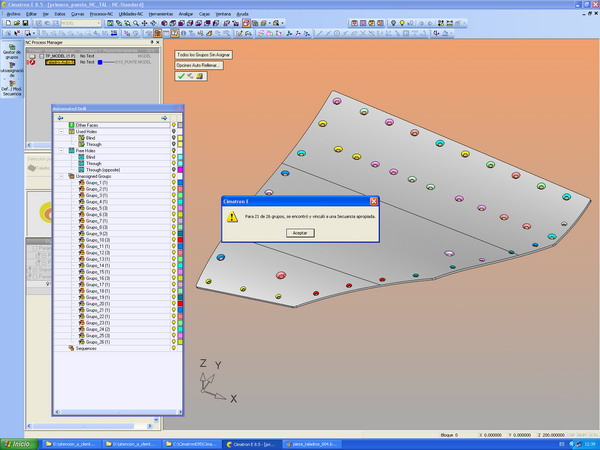The image size is (600, 450).
Task: Click the Opciones Auto Rellenar button
Action: (x=198, y=64)
